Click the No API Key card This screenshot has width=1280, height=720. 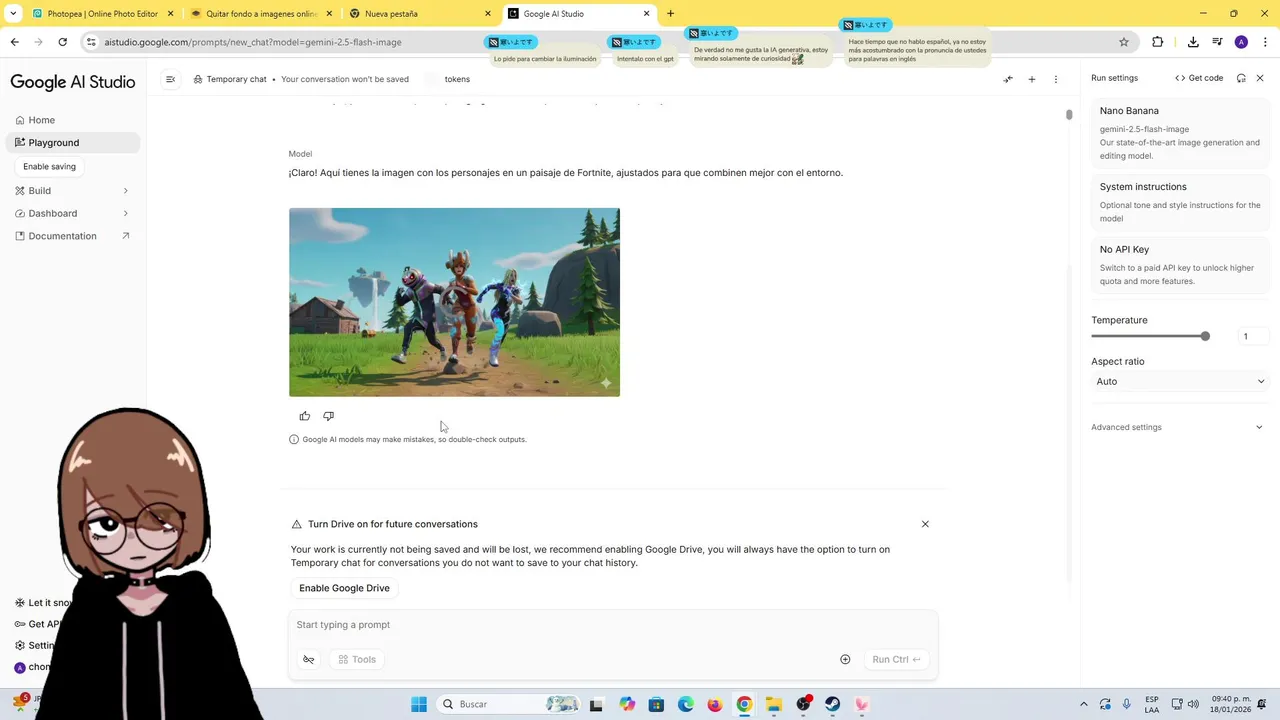(x=1180, y=265)
